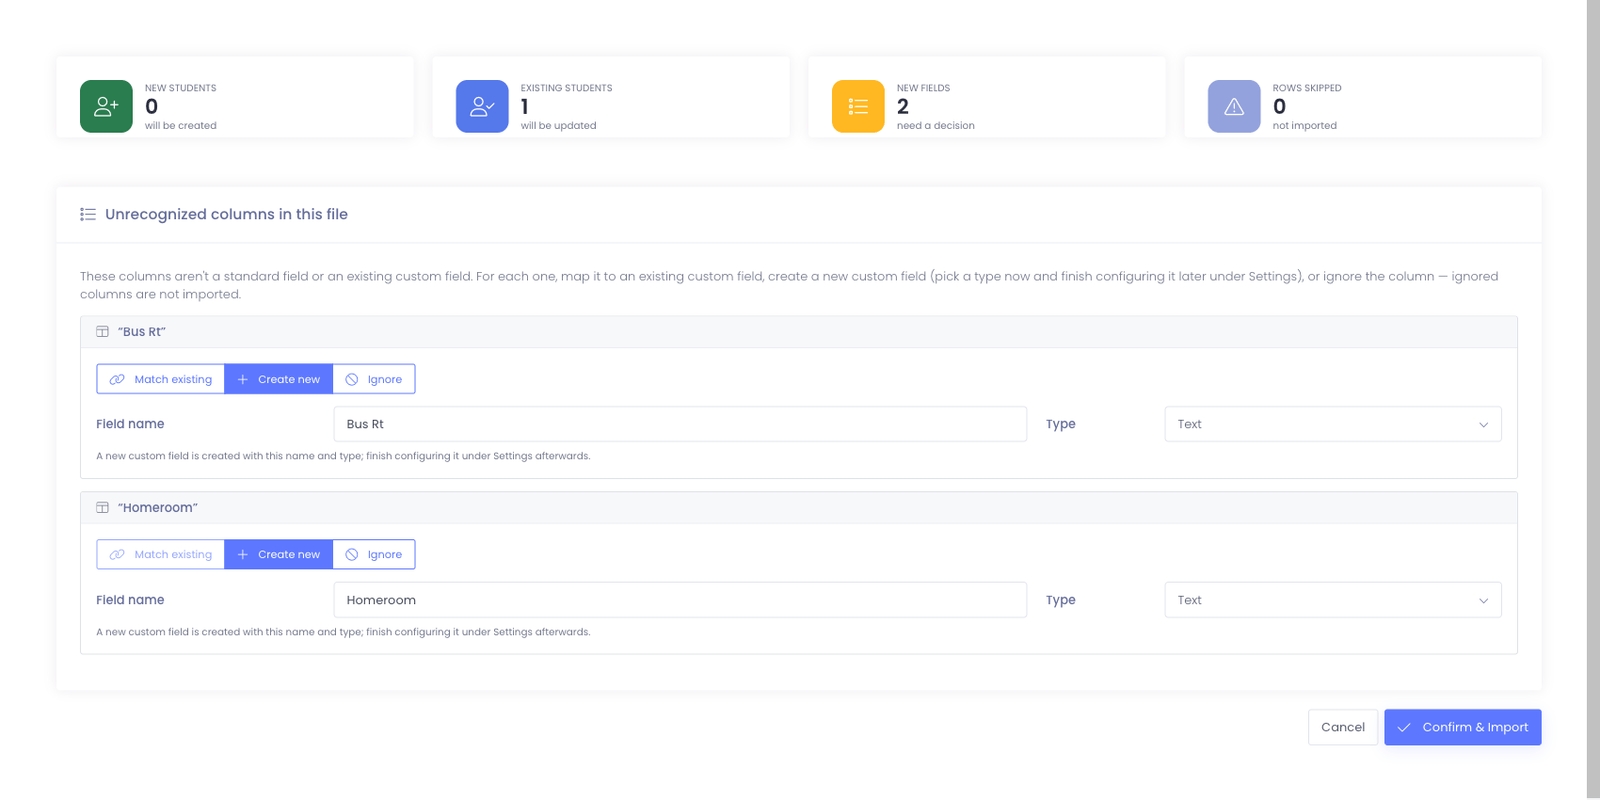The height and width of the screenshot is (800, 1600).
Task: Click the "need a decision" text
Action: point(935,126)
